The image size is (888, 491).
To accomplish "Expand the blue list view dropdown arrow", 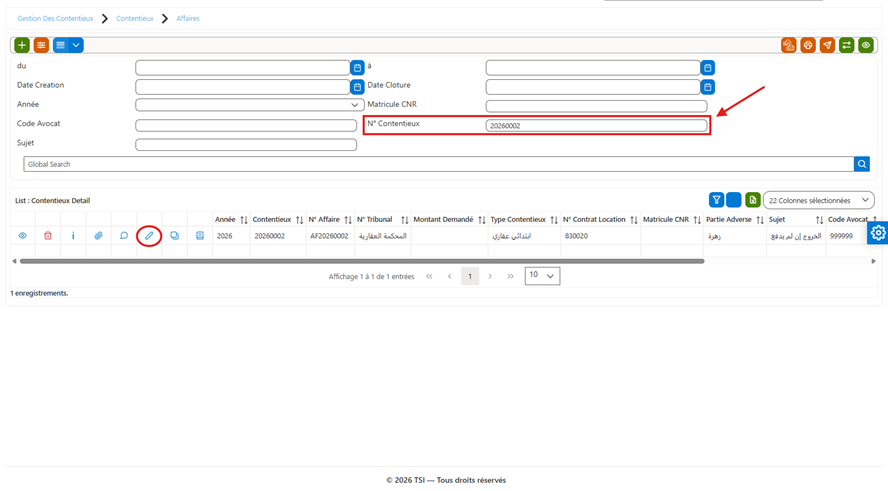I will (x=76, y=45).
